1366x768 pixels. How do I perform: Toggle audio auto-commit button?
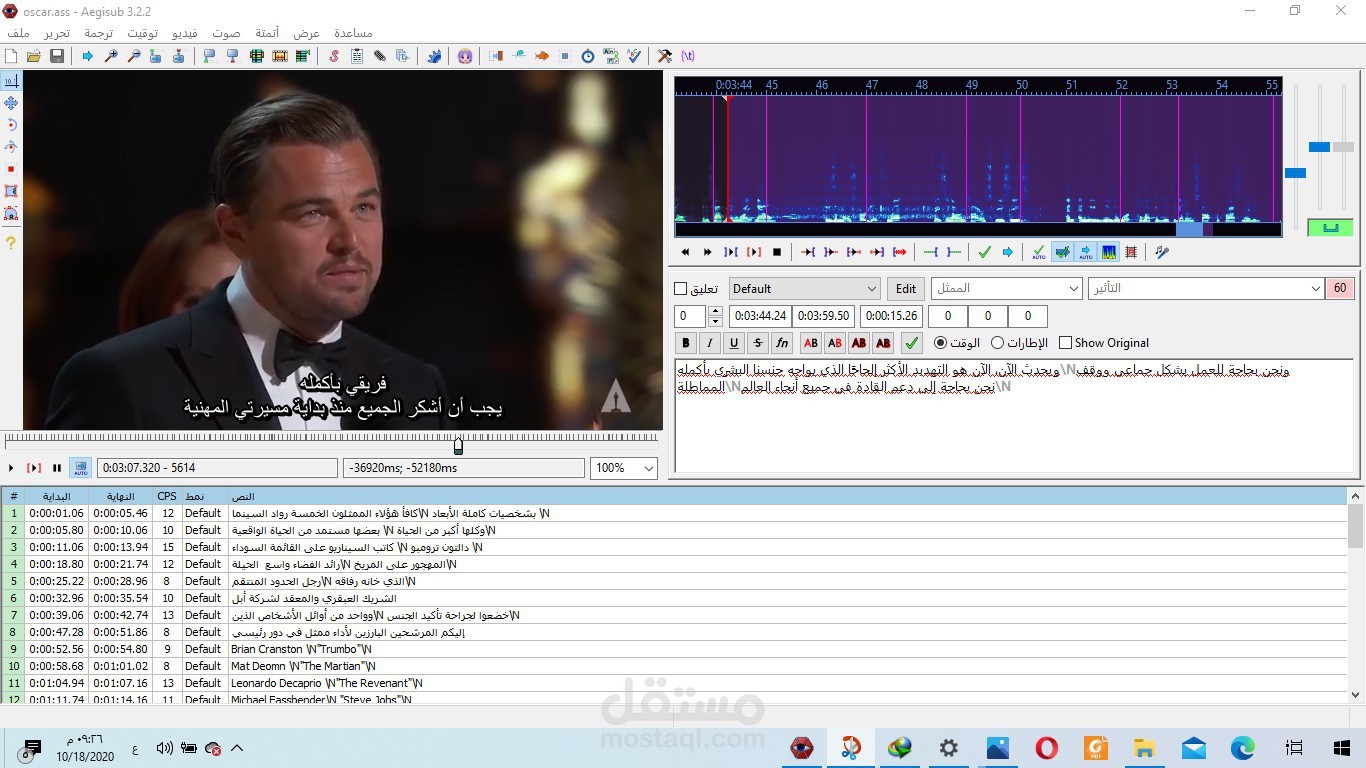coord(1038,252)
